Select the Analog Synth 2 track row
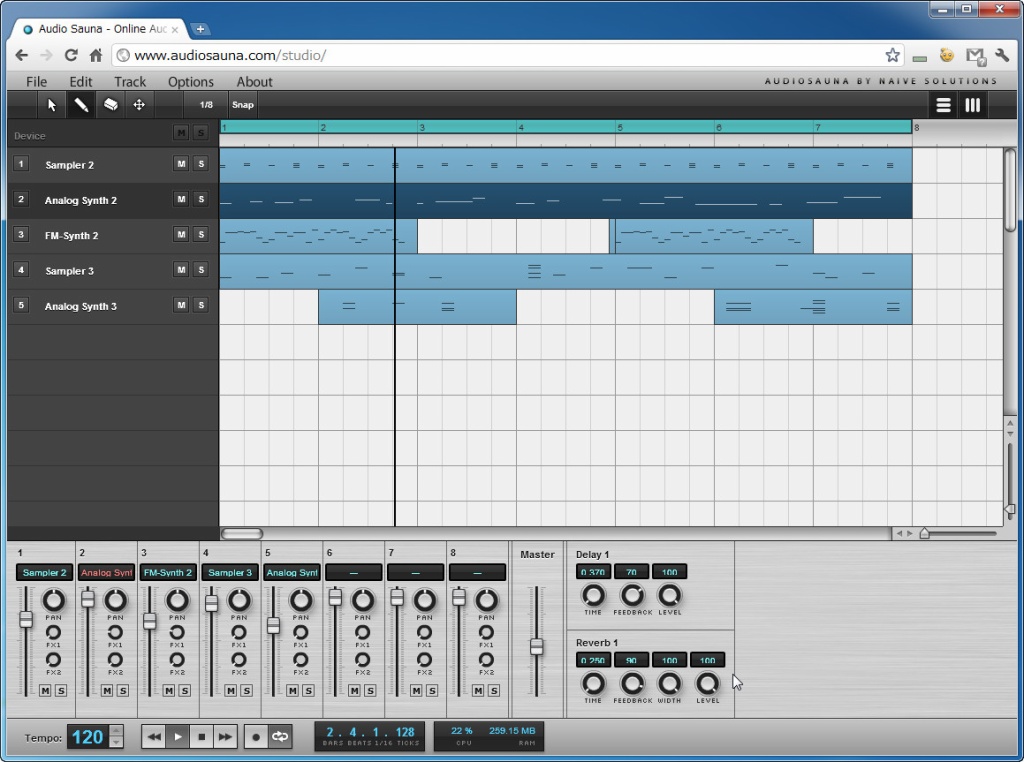 [113, 200]
